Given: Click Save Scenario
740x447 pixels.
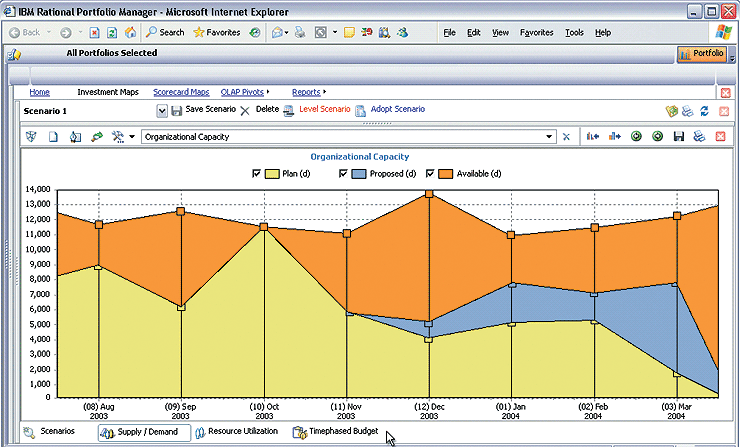Looking at the screenshot, I should (x=203, y=110).
